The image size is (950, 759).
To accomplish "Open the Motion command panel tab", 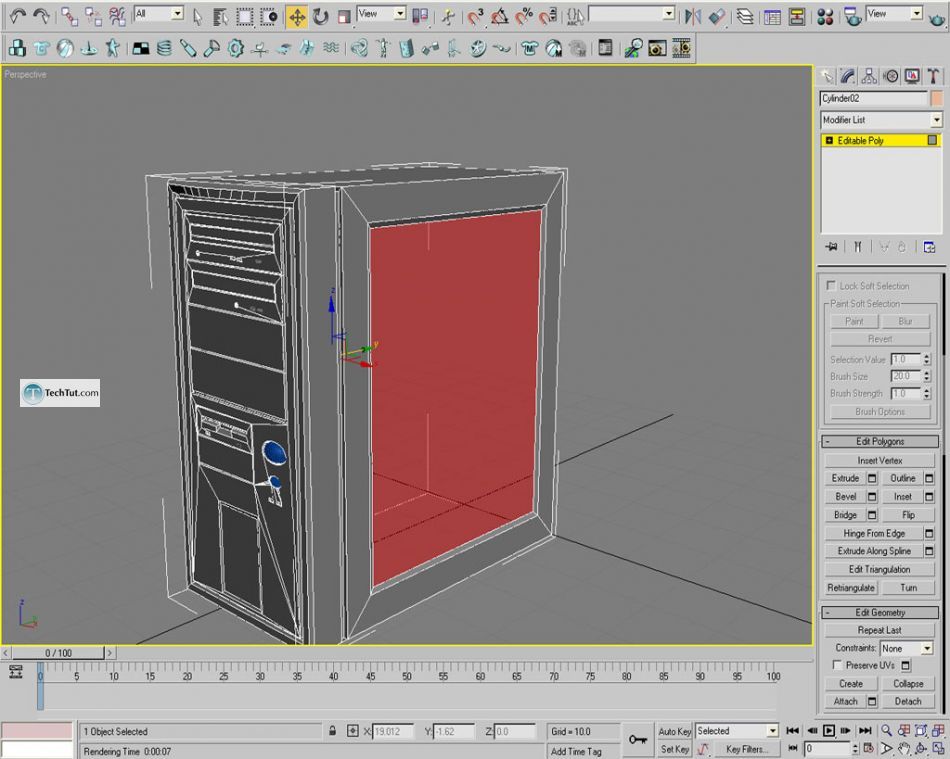I will [890, 76].
